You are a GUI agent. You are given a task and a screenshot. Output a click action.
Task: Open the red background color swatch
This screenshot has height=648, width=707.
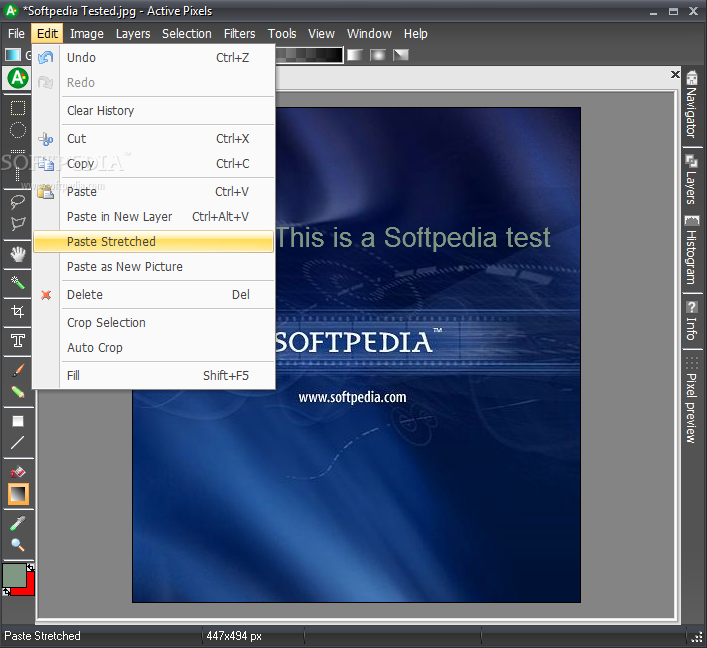pos(28,586)
